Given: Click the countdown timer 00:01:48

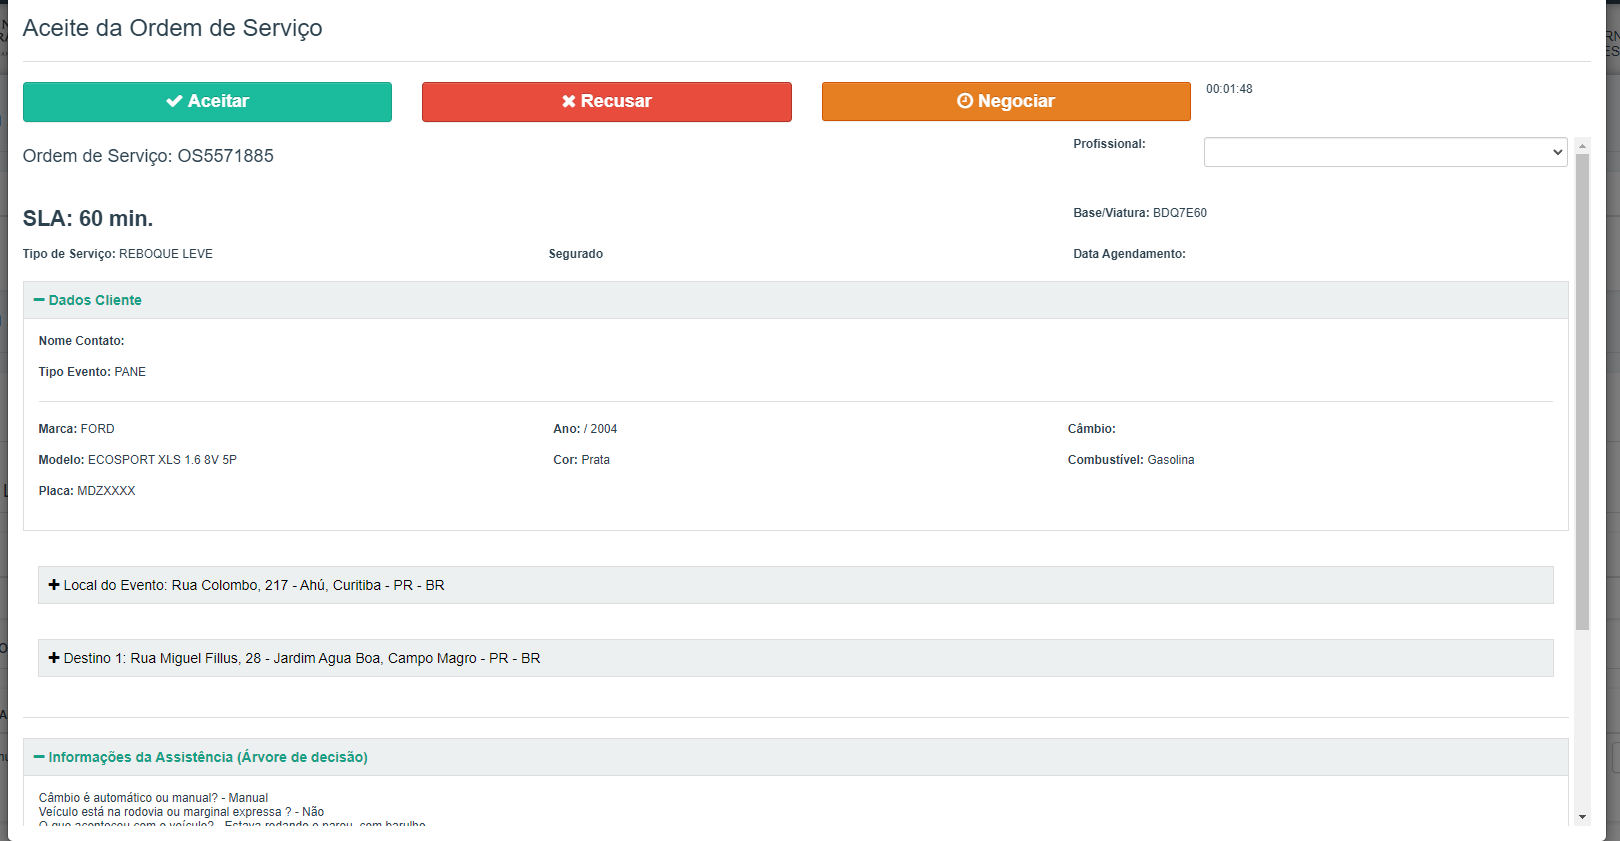Looking at the screenshot, I should pos(1229,89).
